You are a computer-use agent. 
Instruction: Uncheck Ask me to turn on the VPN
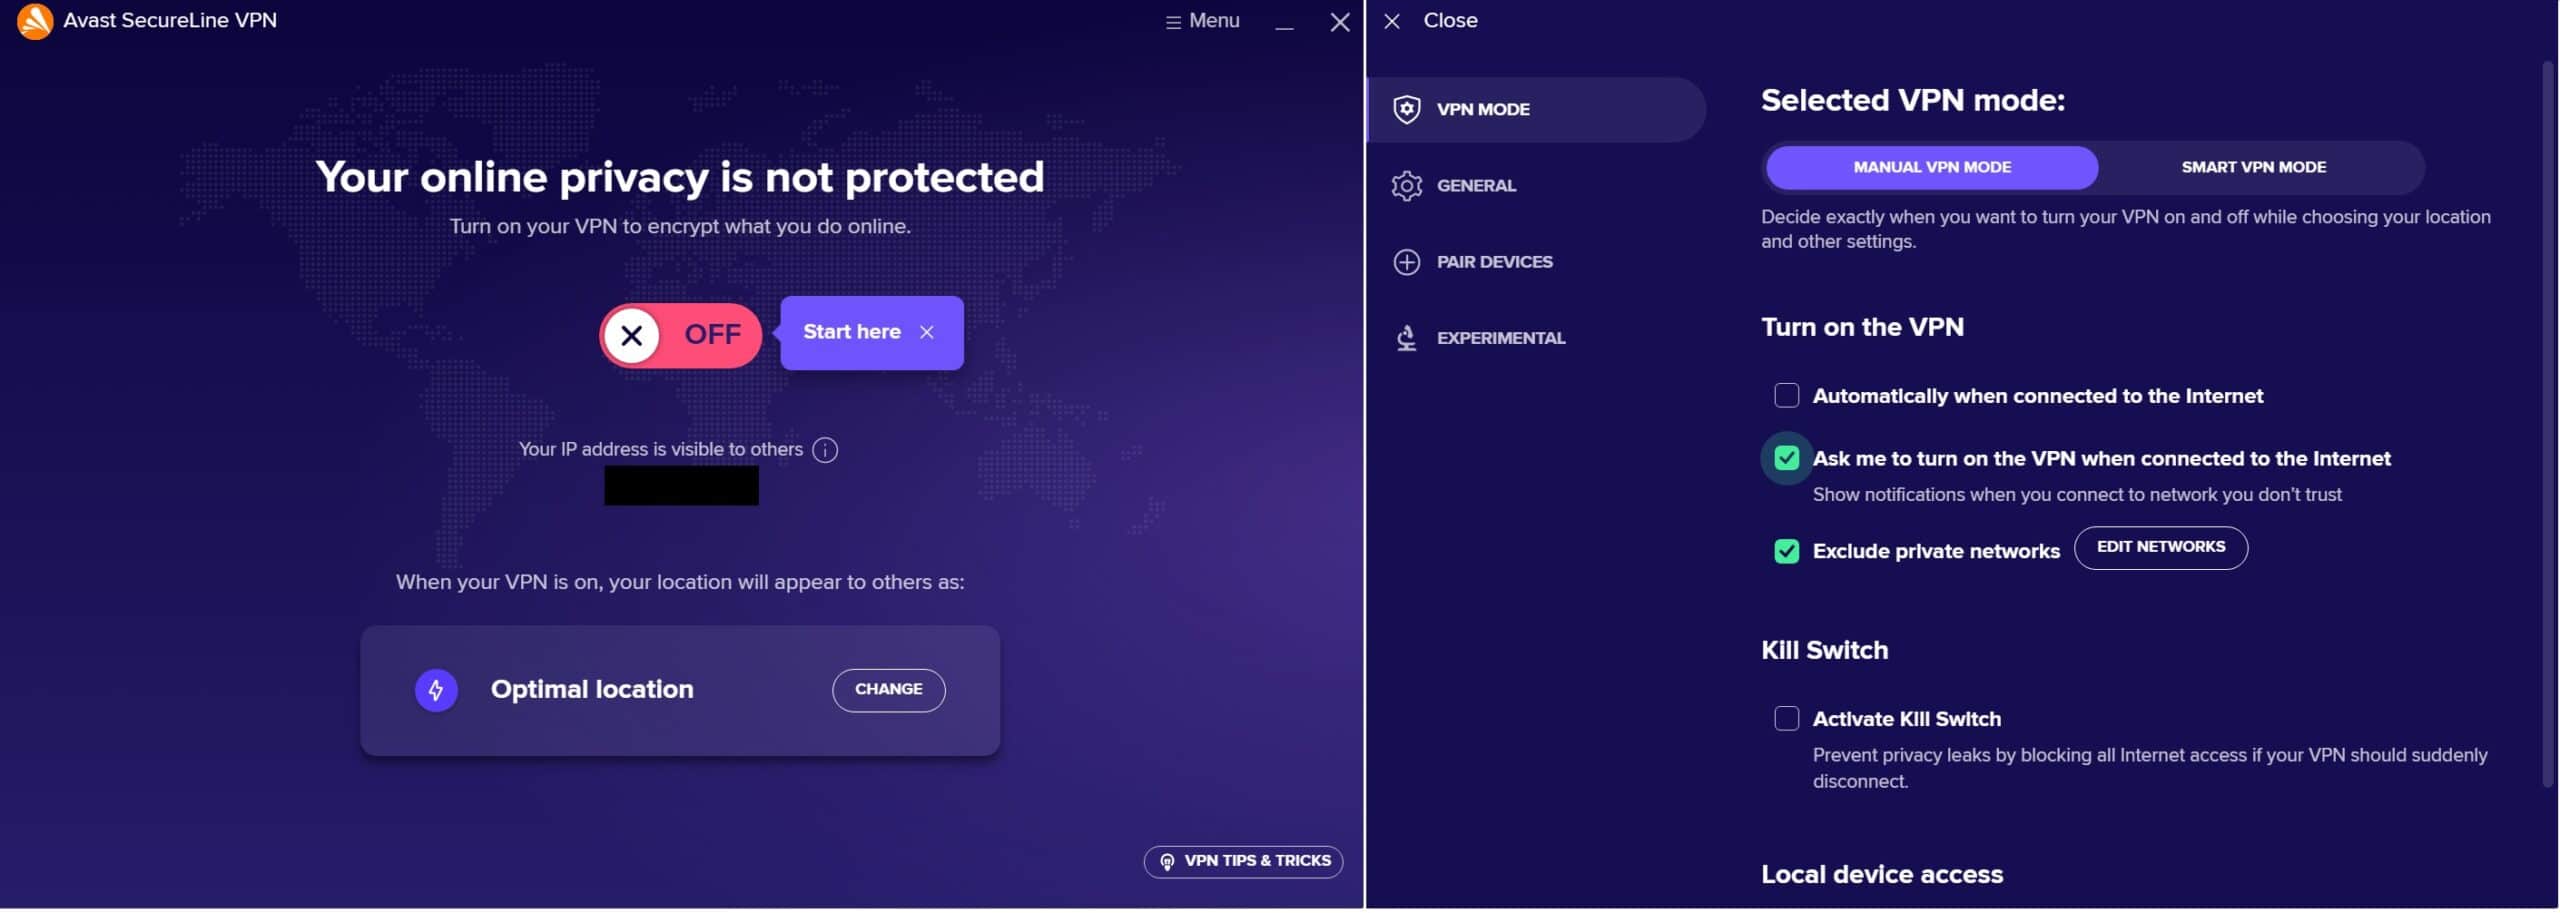coord(1787,459)
